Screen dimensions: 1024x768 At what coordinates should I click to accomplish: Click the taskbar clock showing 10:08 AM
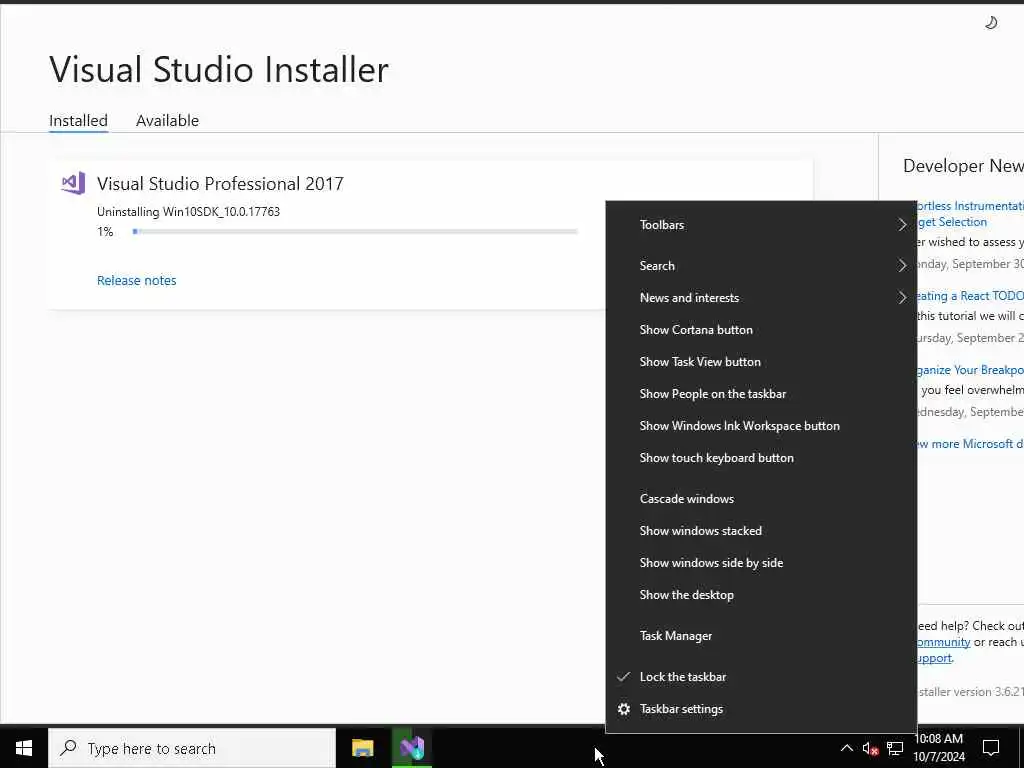[x=939, y=748]
